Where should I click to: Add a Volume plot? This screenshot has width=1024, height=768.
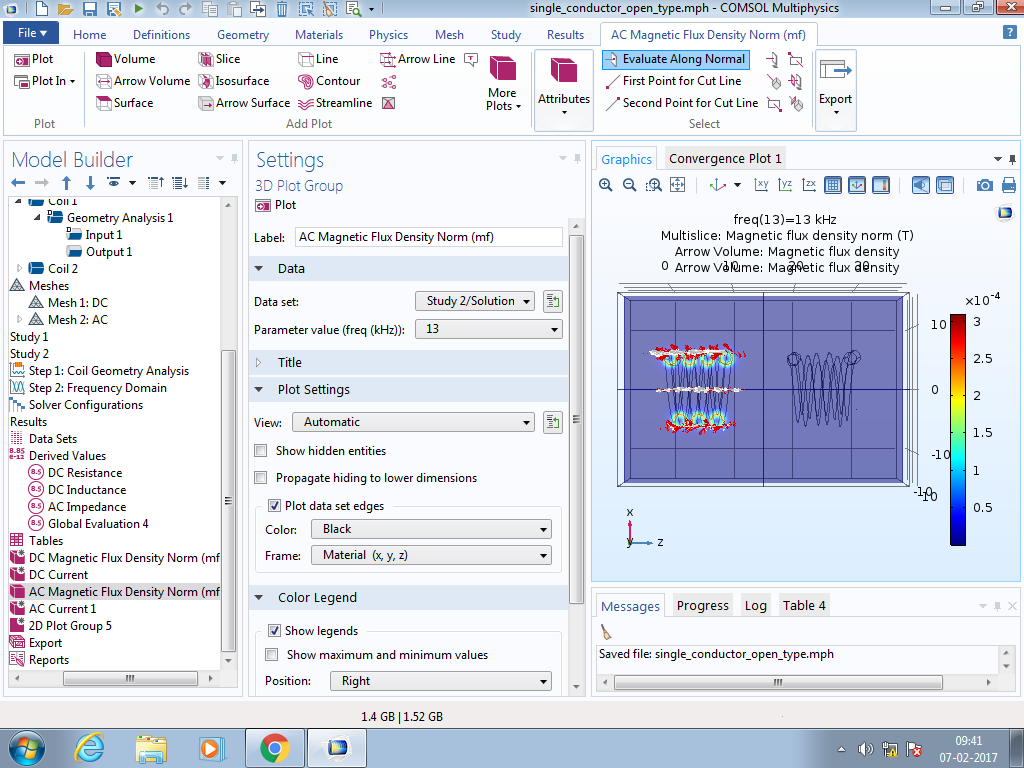126,59
